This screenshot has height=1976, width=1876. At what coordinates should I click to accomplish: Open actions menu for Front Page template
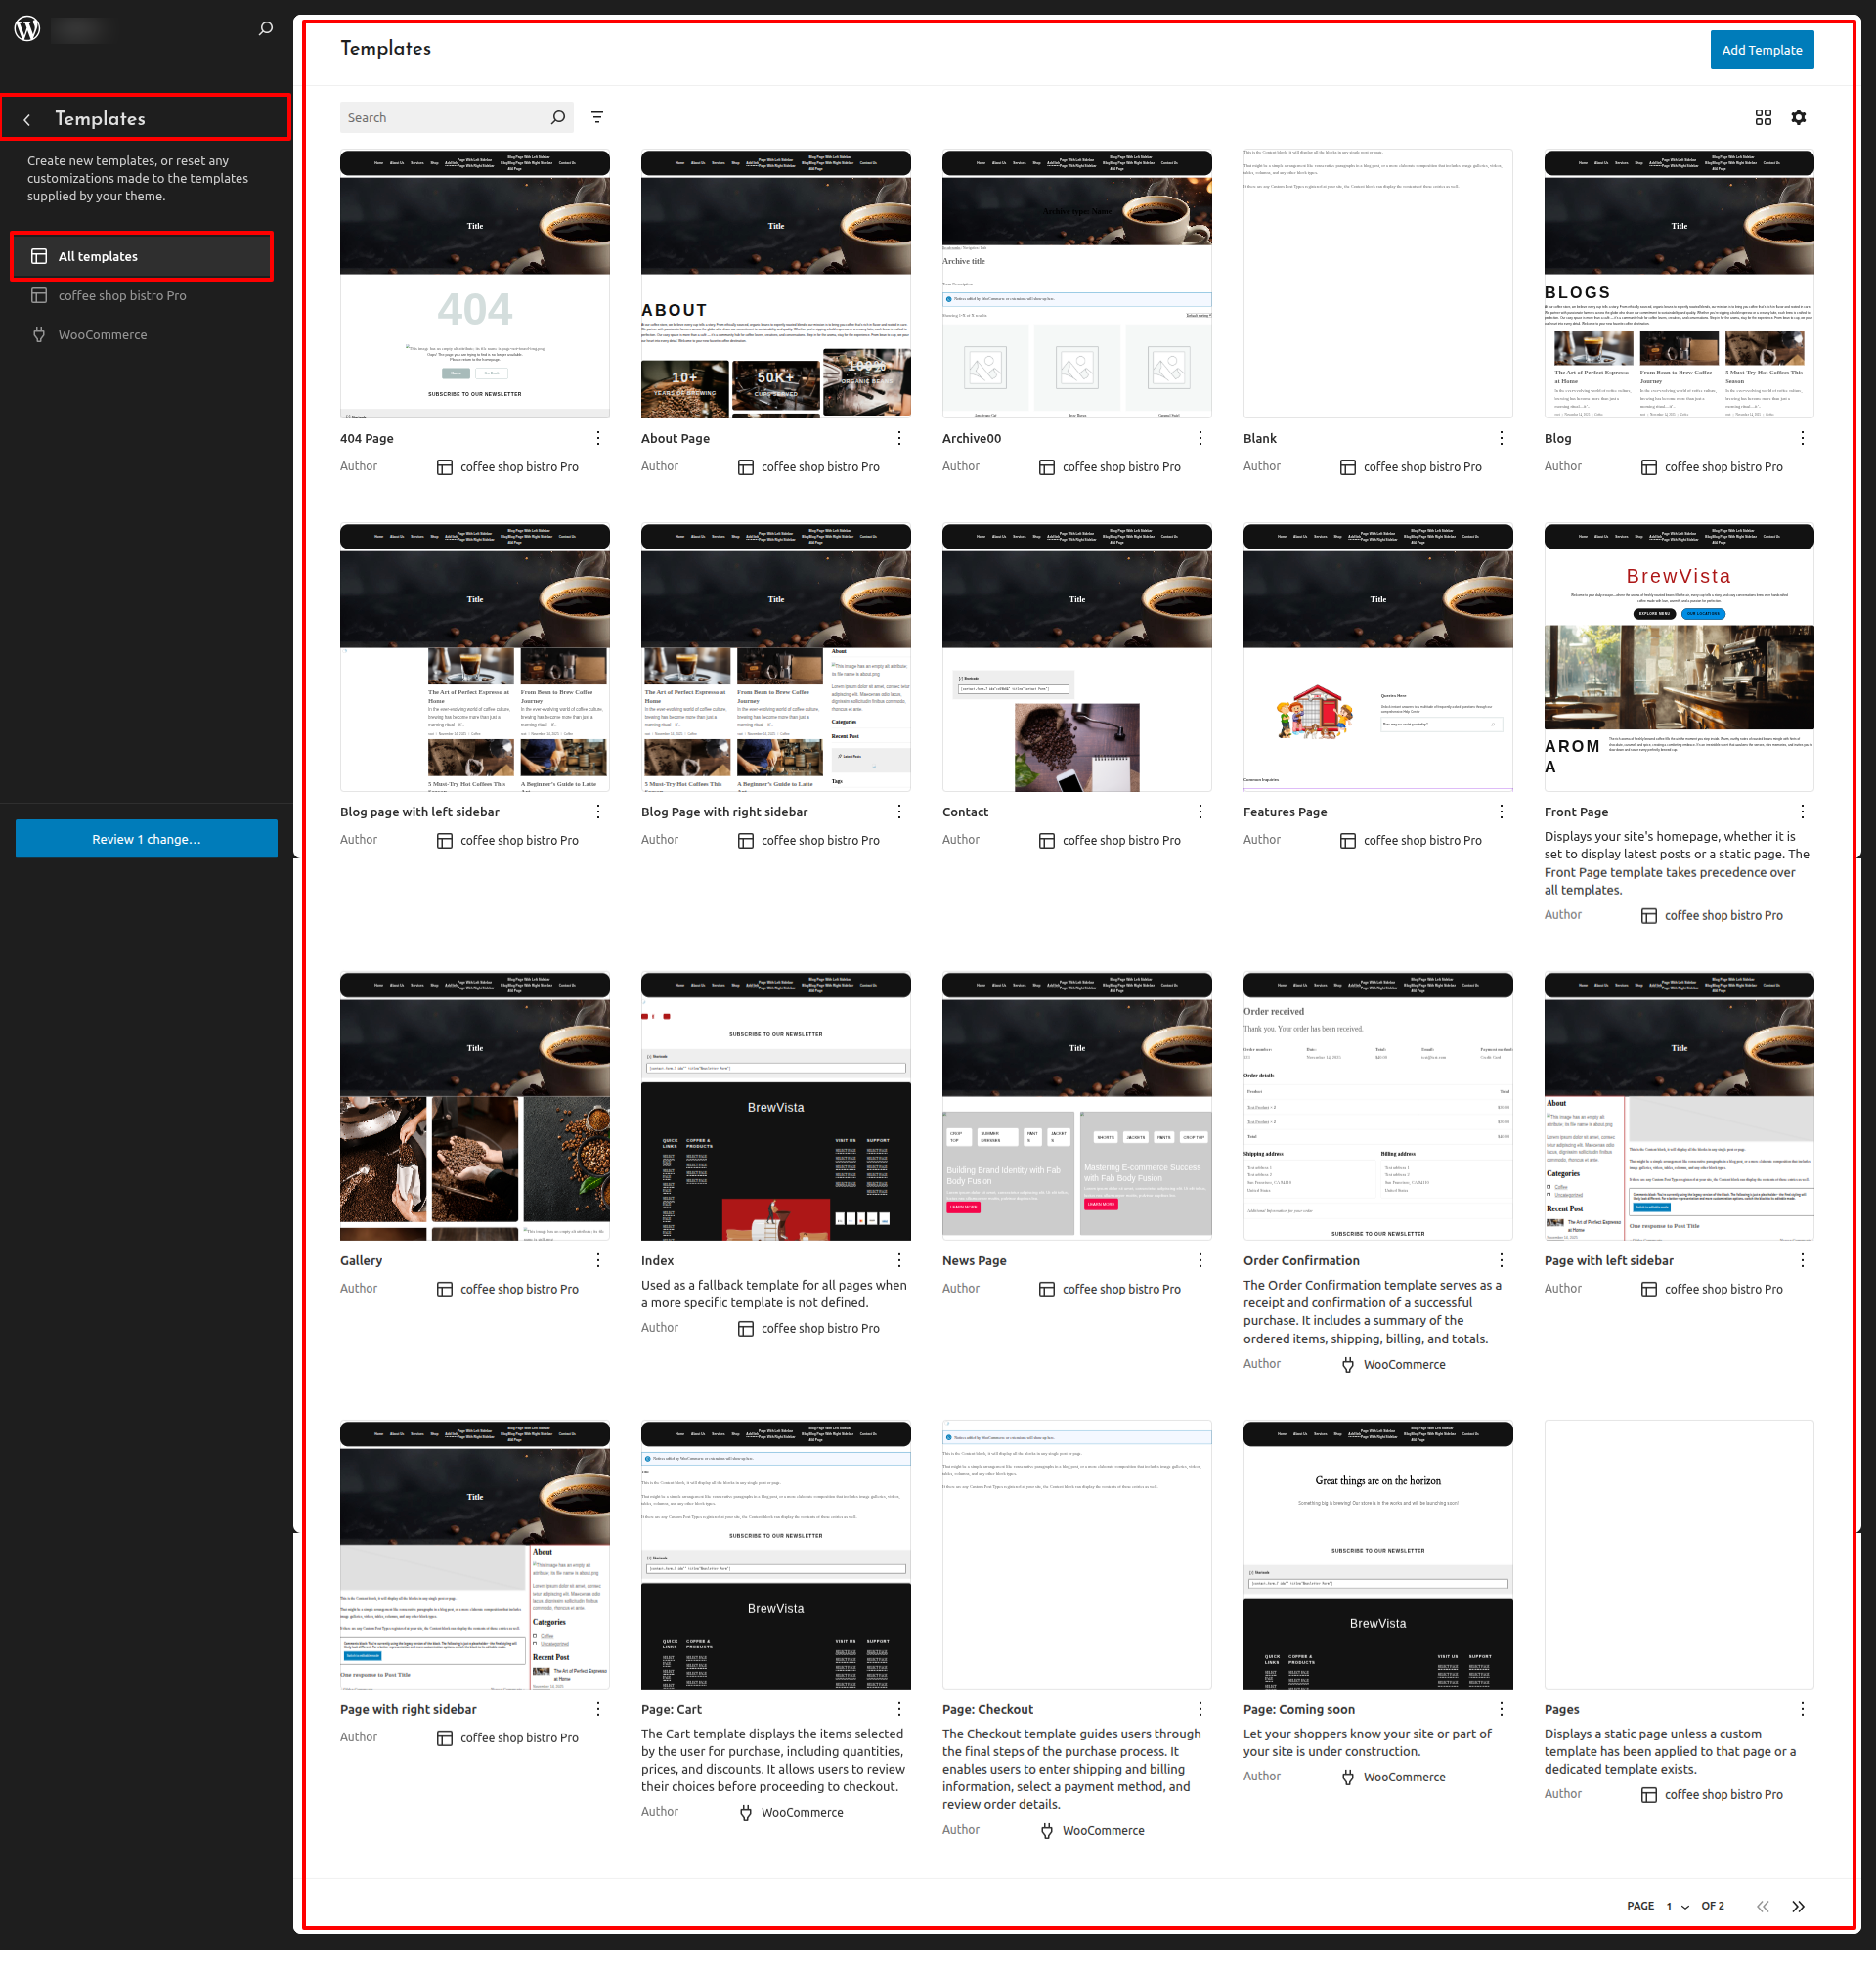click(x=1802, y=812)
